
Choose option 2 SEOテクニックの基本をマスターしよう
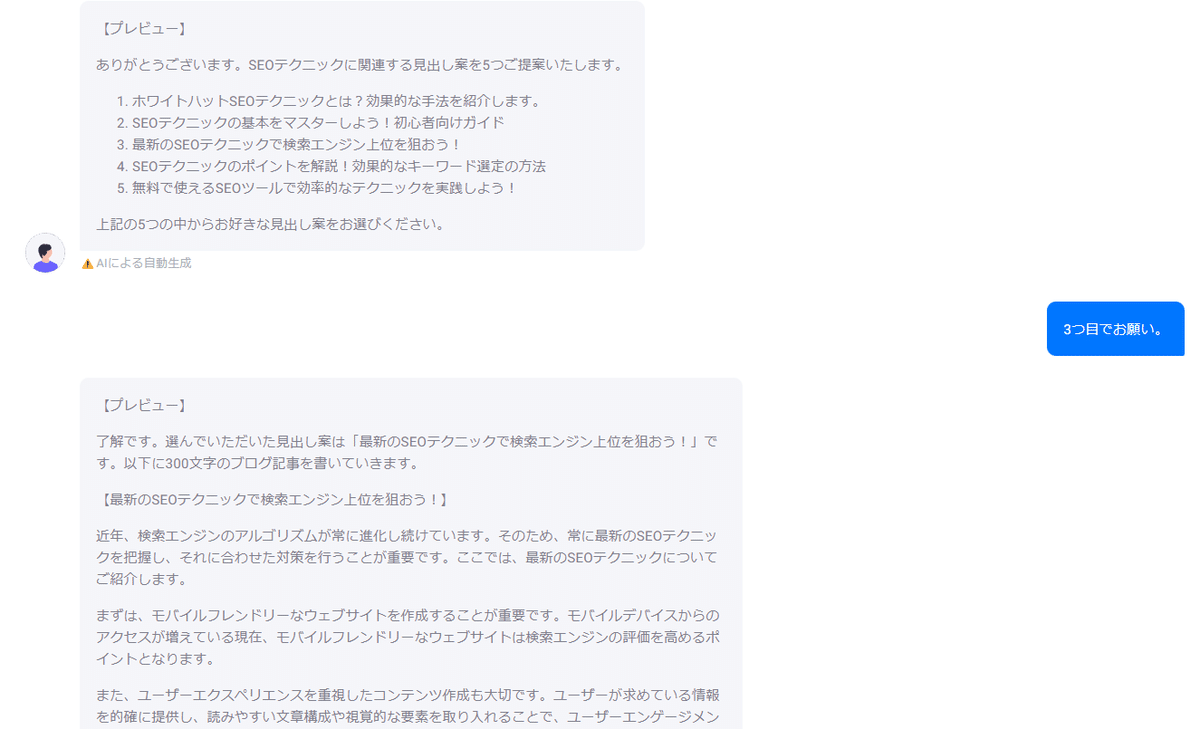[310, 123]
